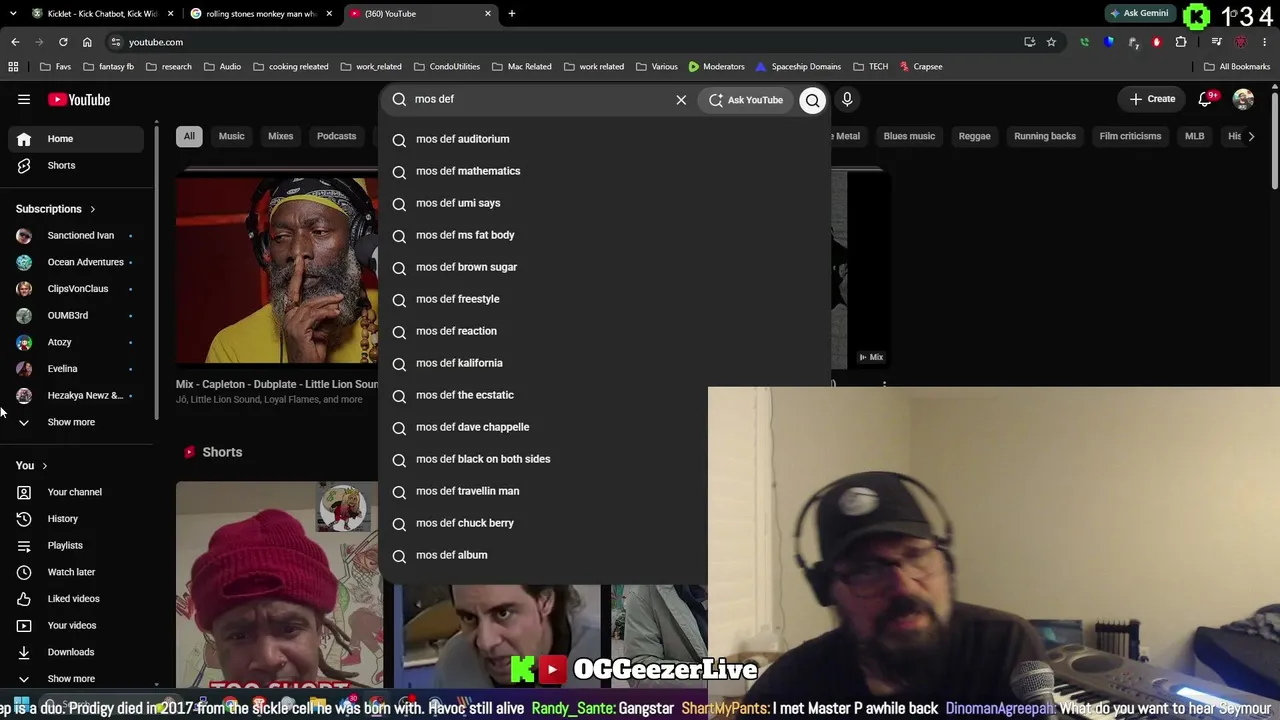Choose suggestion 'mos def kalifornia'
The height and width of the screenshot is (720, 1280).
coord(604,363)
